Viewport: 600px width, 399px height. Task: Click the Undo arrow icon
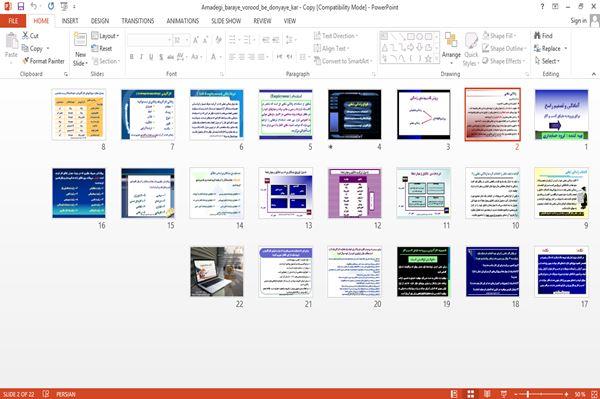[34, 7]
